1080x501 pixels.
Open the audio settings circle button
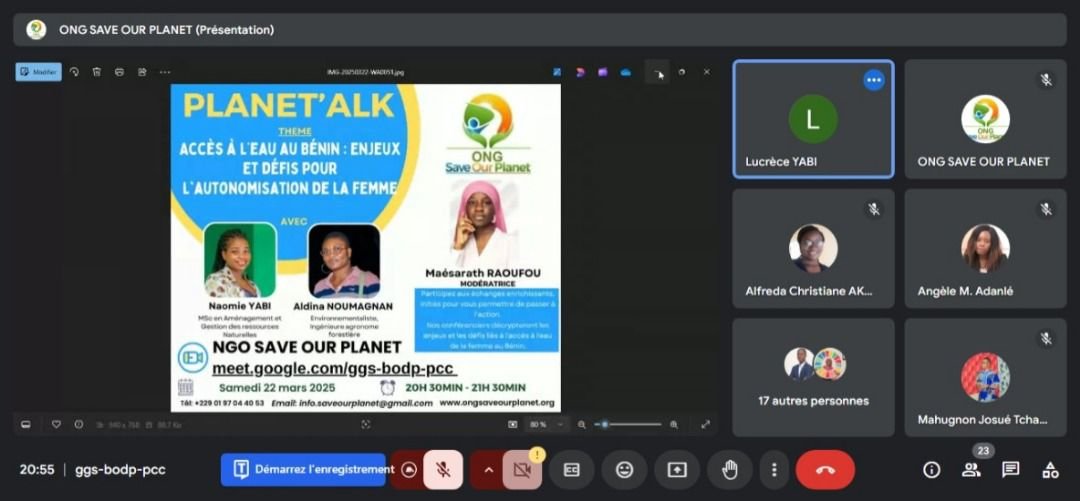(409, 470)
